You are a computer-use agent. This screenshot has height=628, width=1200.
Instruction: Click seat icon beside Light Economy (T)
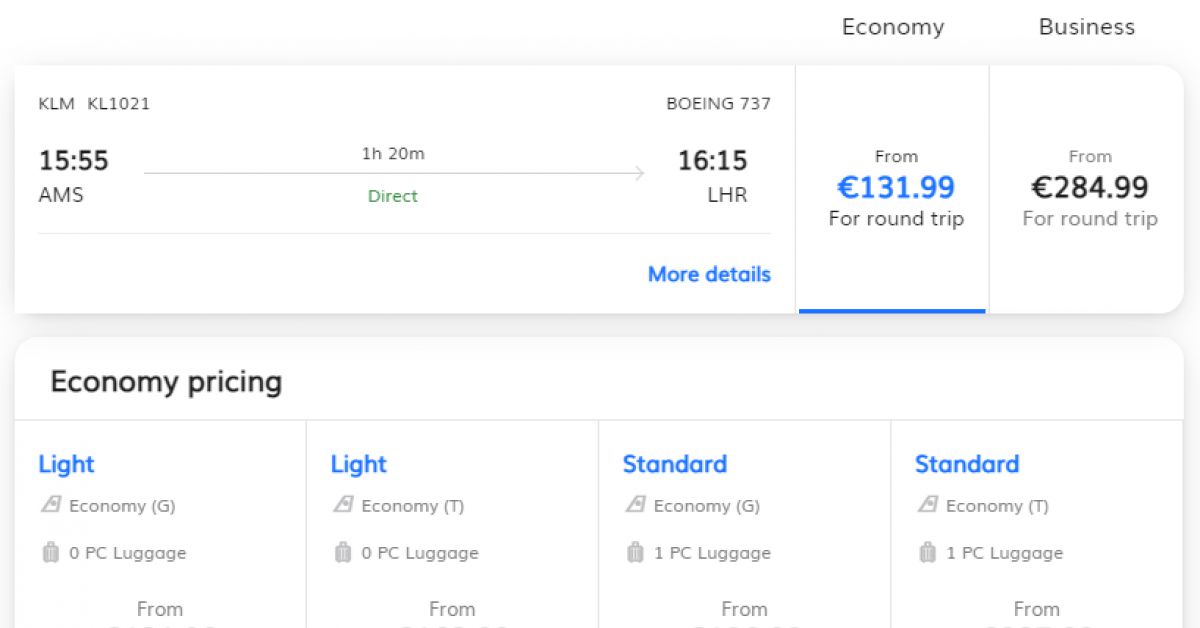343,505
